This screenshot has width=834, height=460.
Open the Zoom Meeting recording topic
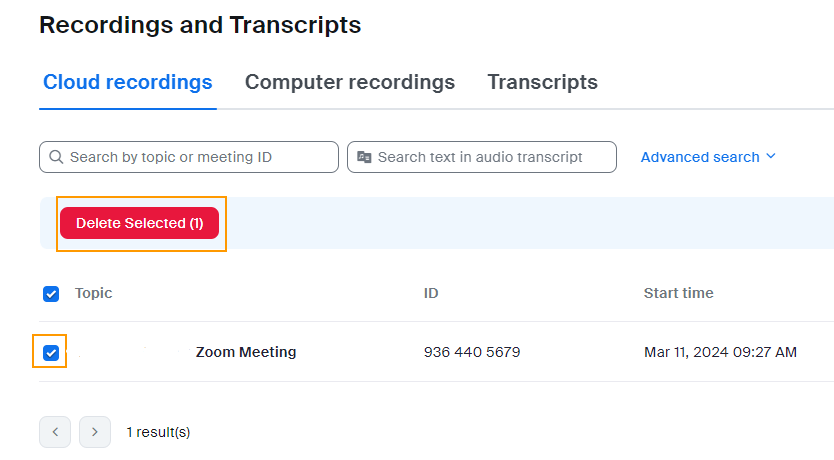246,352
